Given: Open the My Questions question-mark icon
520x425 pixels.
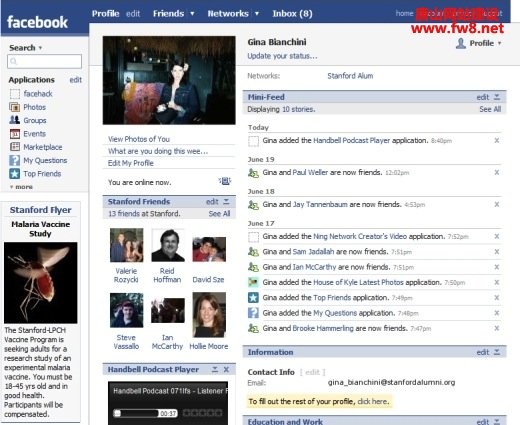Looking at the screenshot, I should [15, 160].
